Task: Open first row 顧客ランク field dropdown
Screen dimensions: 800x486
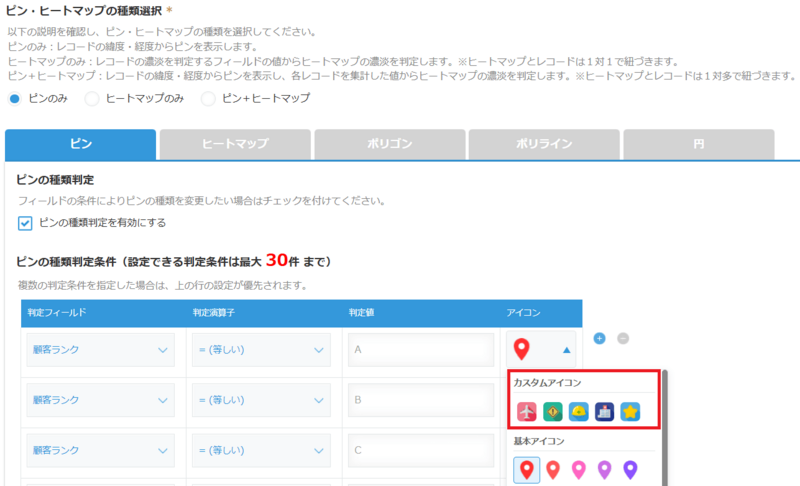Action: pyautogui.click(x=100, y=350)
